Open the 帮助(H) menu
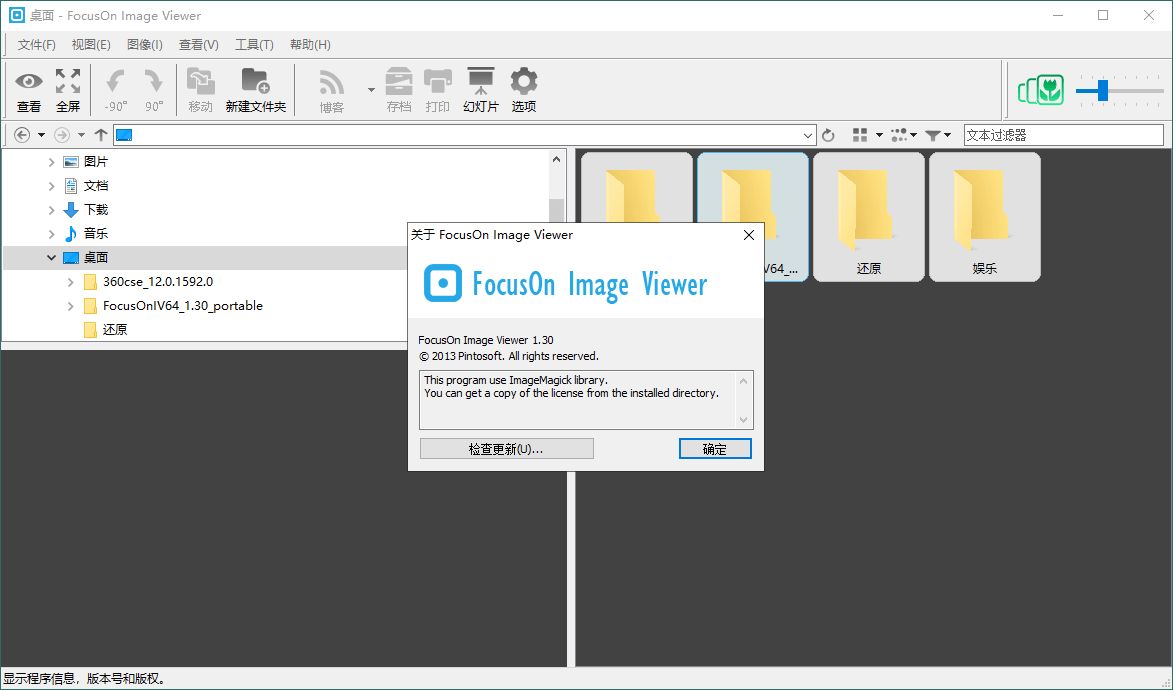 310,45
